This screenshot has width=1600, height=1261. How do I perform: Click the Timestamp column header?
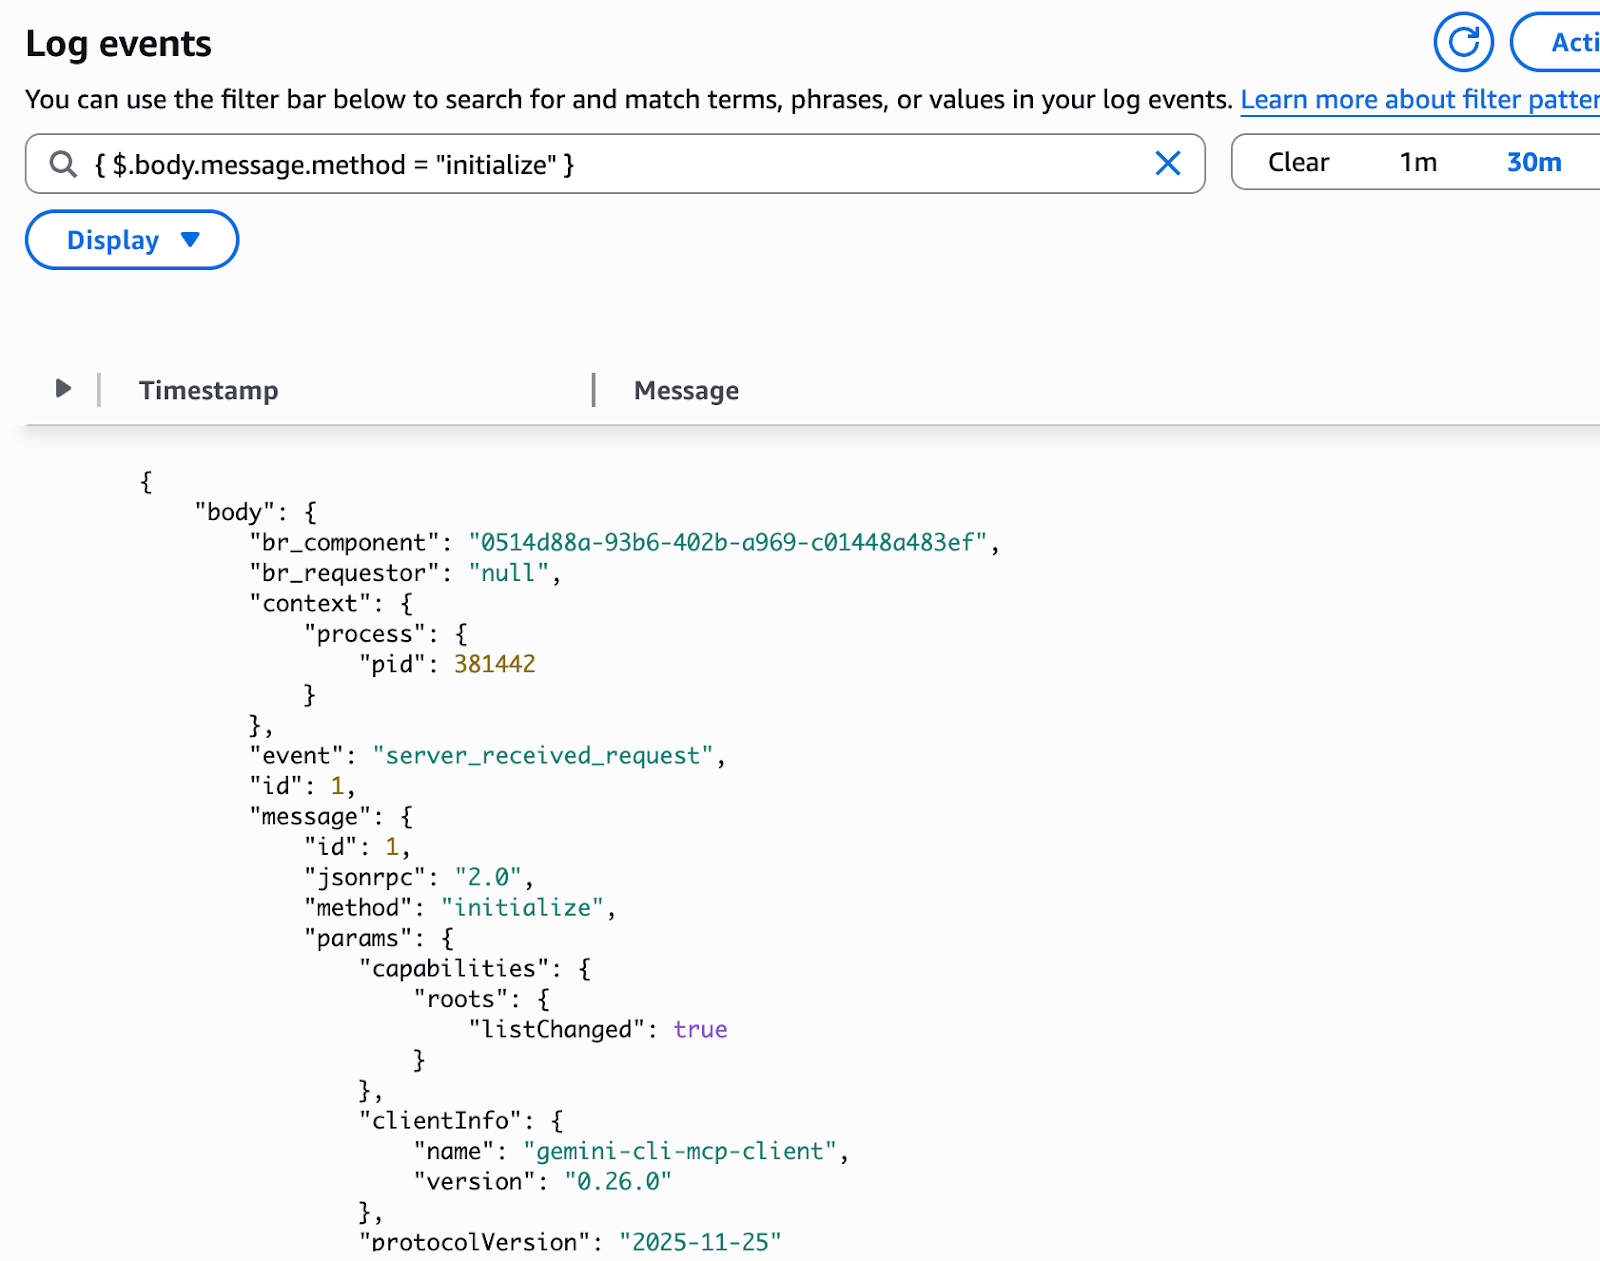209,390
